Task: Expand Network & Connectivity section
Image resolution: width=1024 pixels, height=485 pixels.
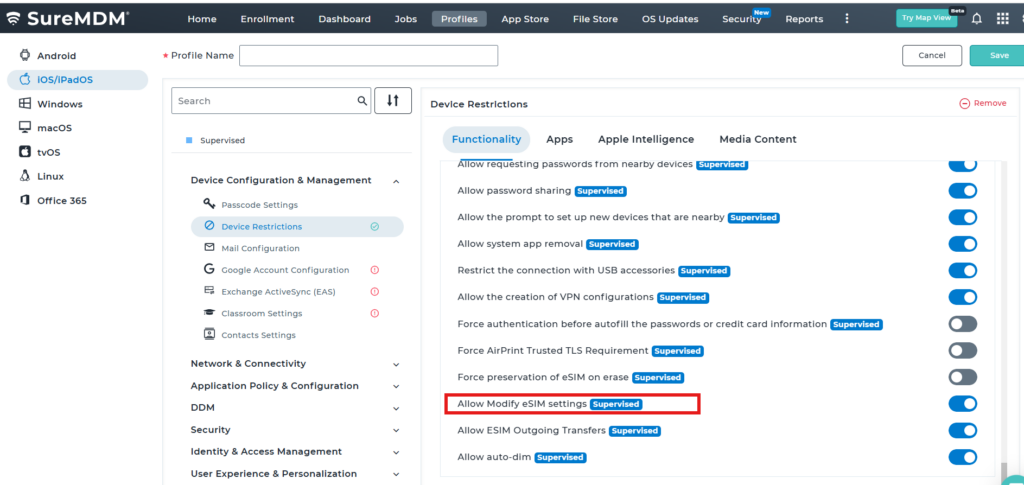Action: (x=396, y=364)
